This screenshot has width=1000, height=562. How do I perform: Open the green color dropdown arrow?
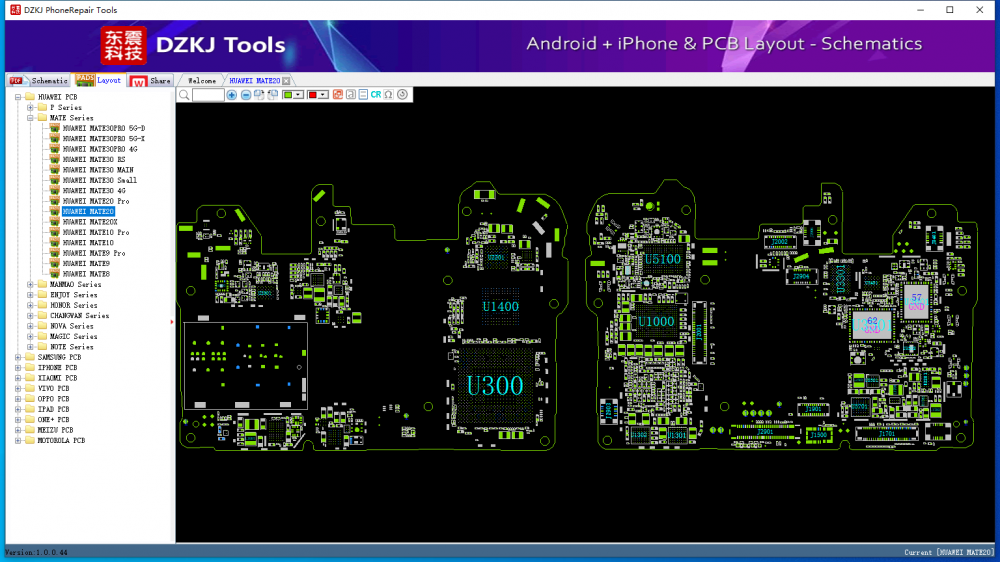pyautogui.click(x=298, y=95)
